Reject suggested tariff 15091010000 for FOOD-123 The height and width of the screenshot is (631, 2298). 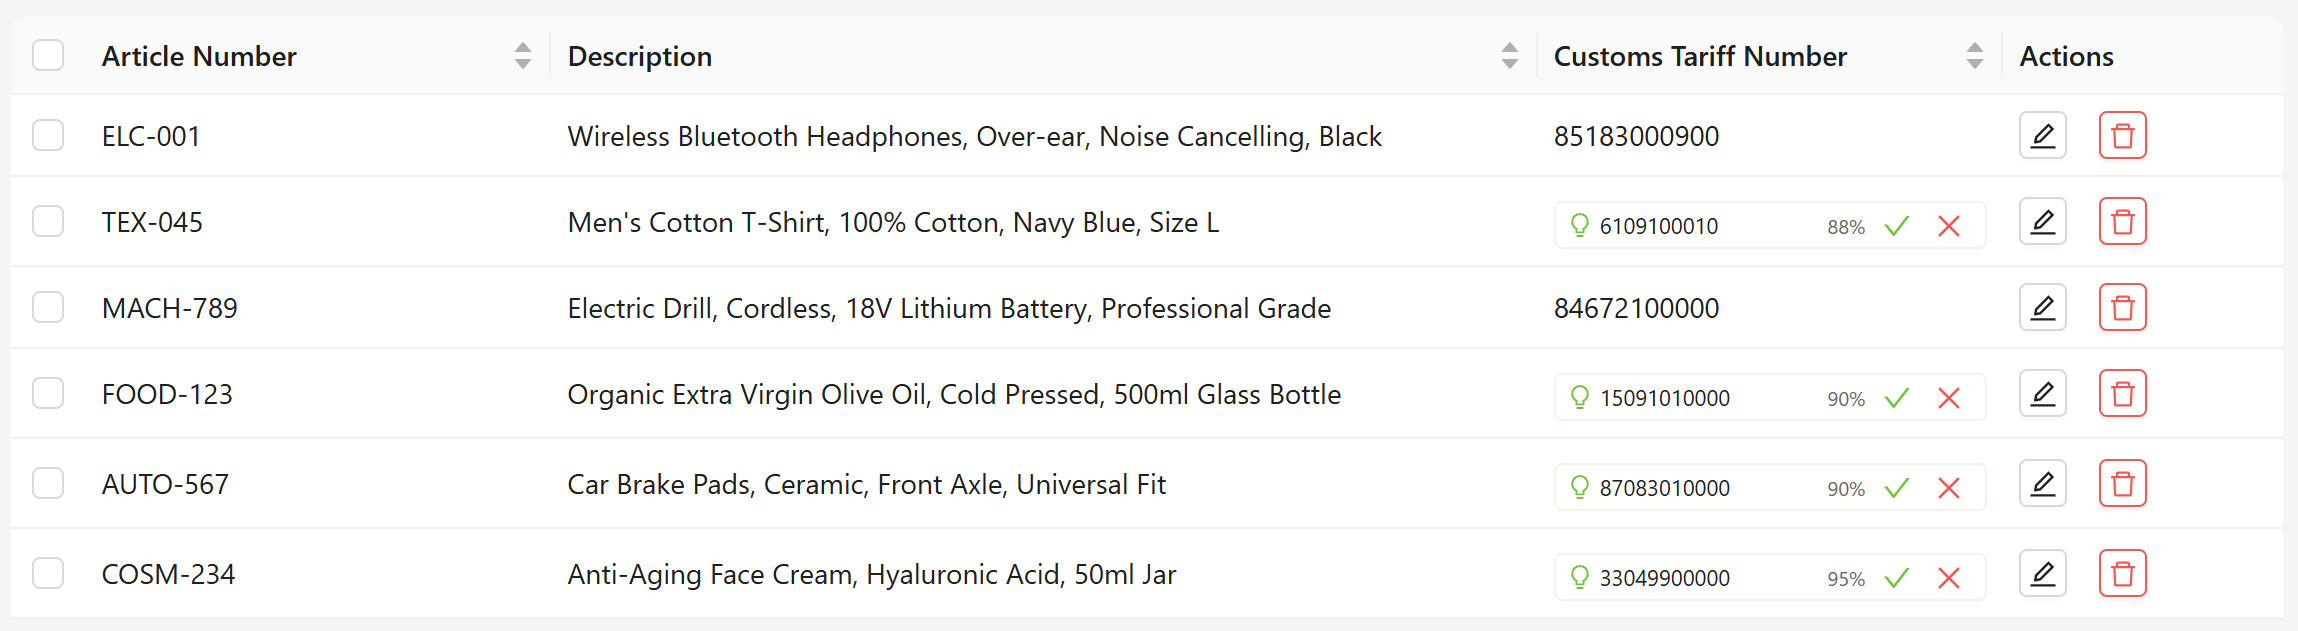click(1948, 398)
